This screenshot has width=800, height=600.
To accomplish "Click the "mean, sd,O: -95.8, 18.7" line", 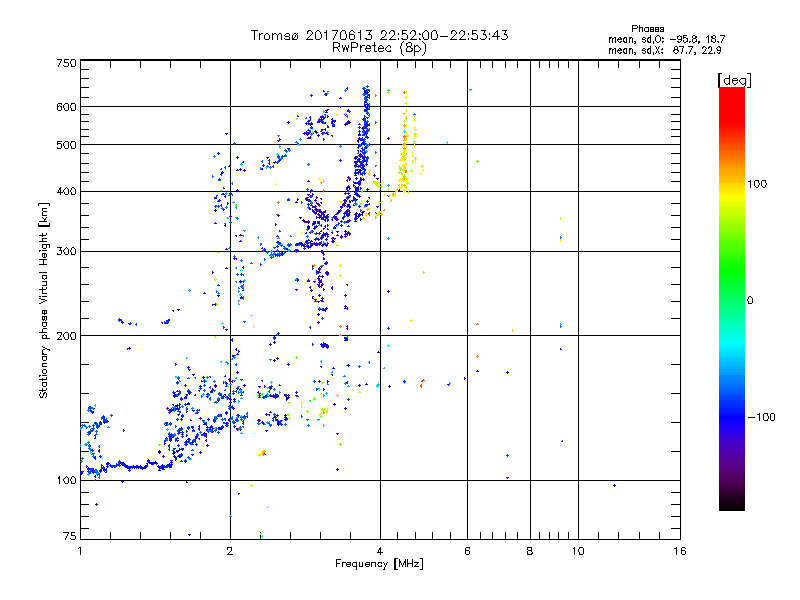I will pyautogui.click(x=666, y=39).
